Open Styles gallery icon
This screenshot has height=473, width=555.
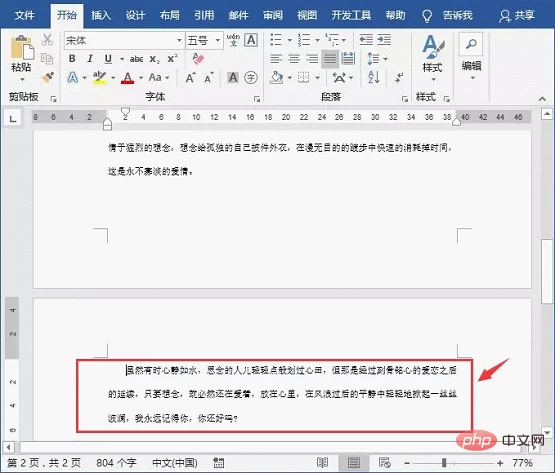point(433,46)
